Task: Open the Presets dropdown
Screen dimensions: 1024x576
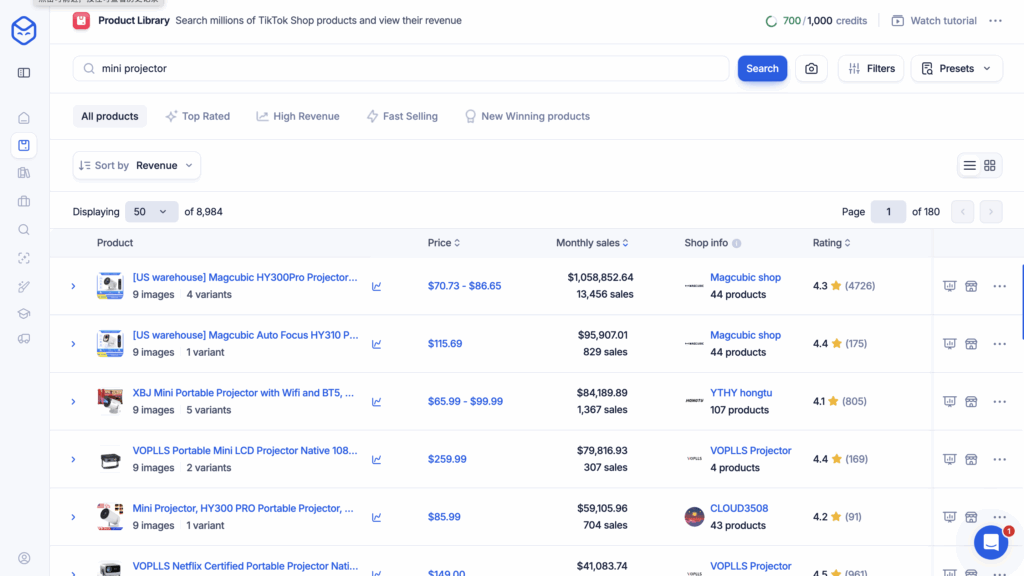Action: tap(956, 69)
